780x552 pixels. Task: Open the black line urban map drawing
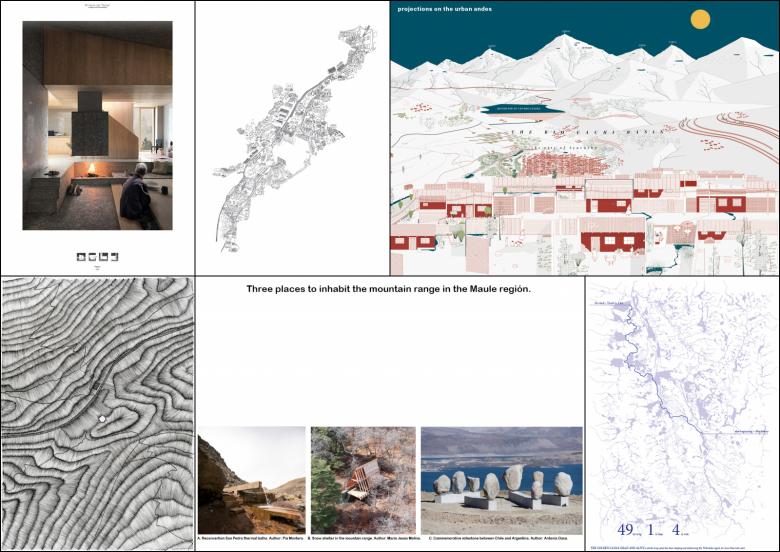pos(291,137)
